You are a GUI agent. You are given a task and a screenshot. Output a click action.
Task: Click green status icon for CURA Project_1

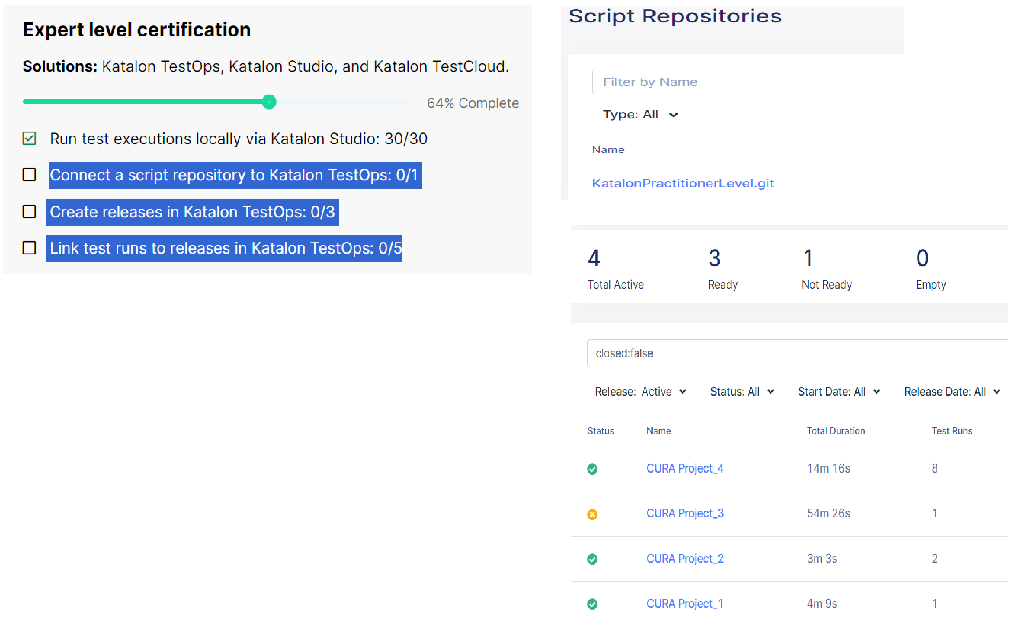(592, 604)
